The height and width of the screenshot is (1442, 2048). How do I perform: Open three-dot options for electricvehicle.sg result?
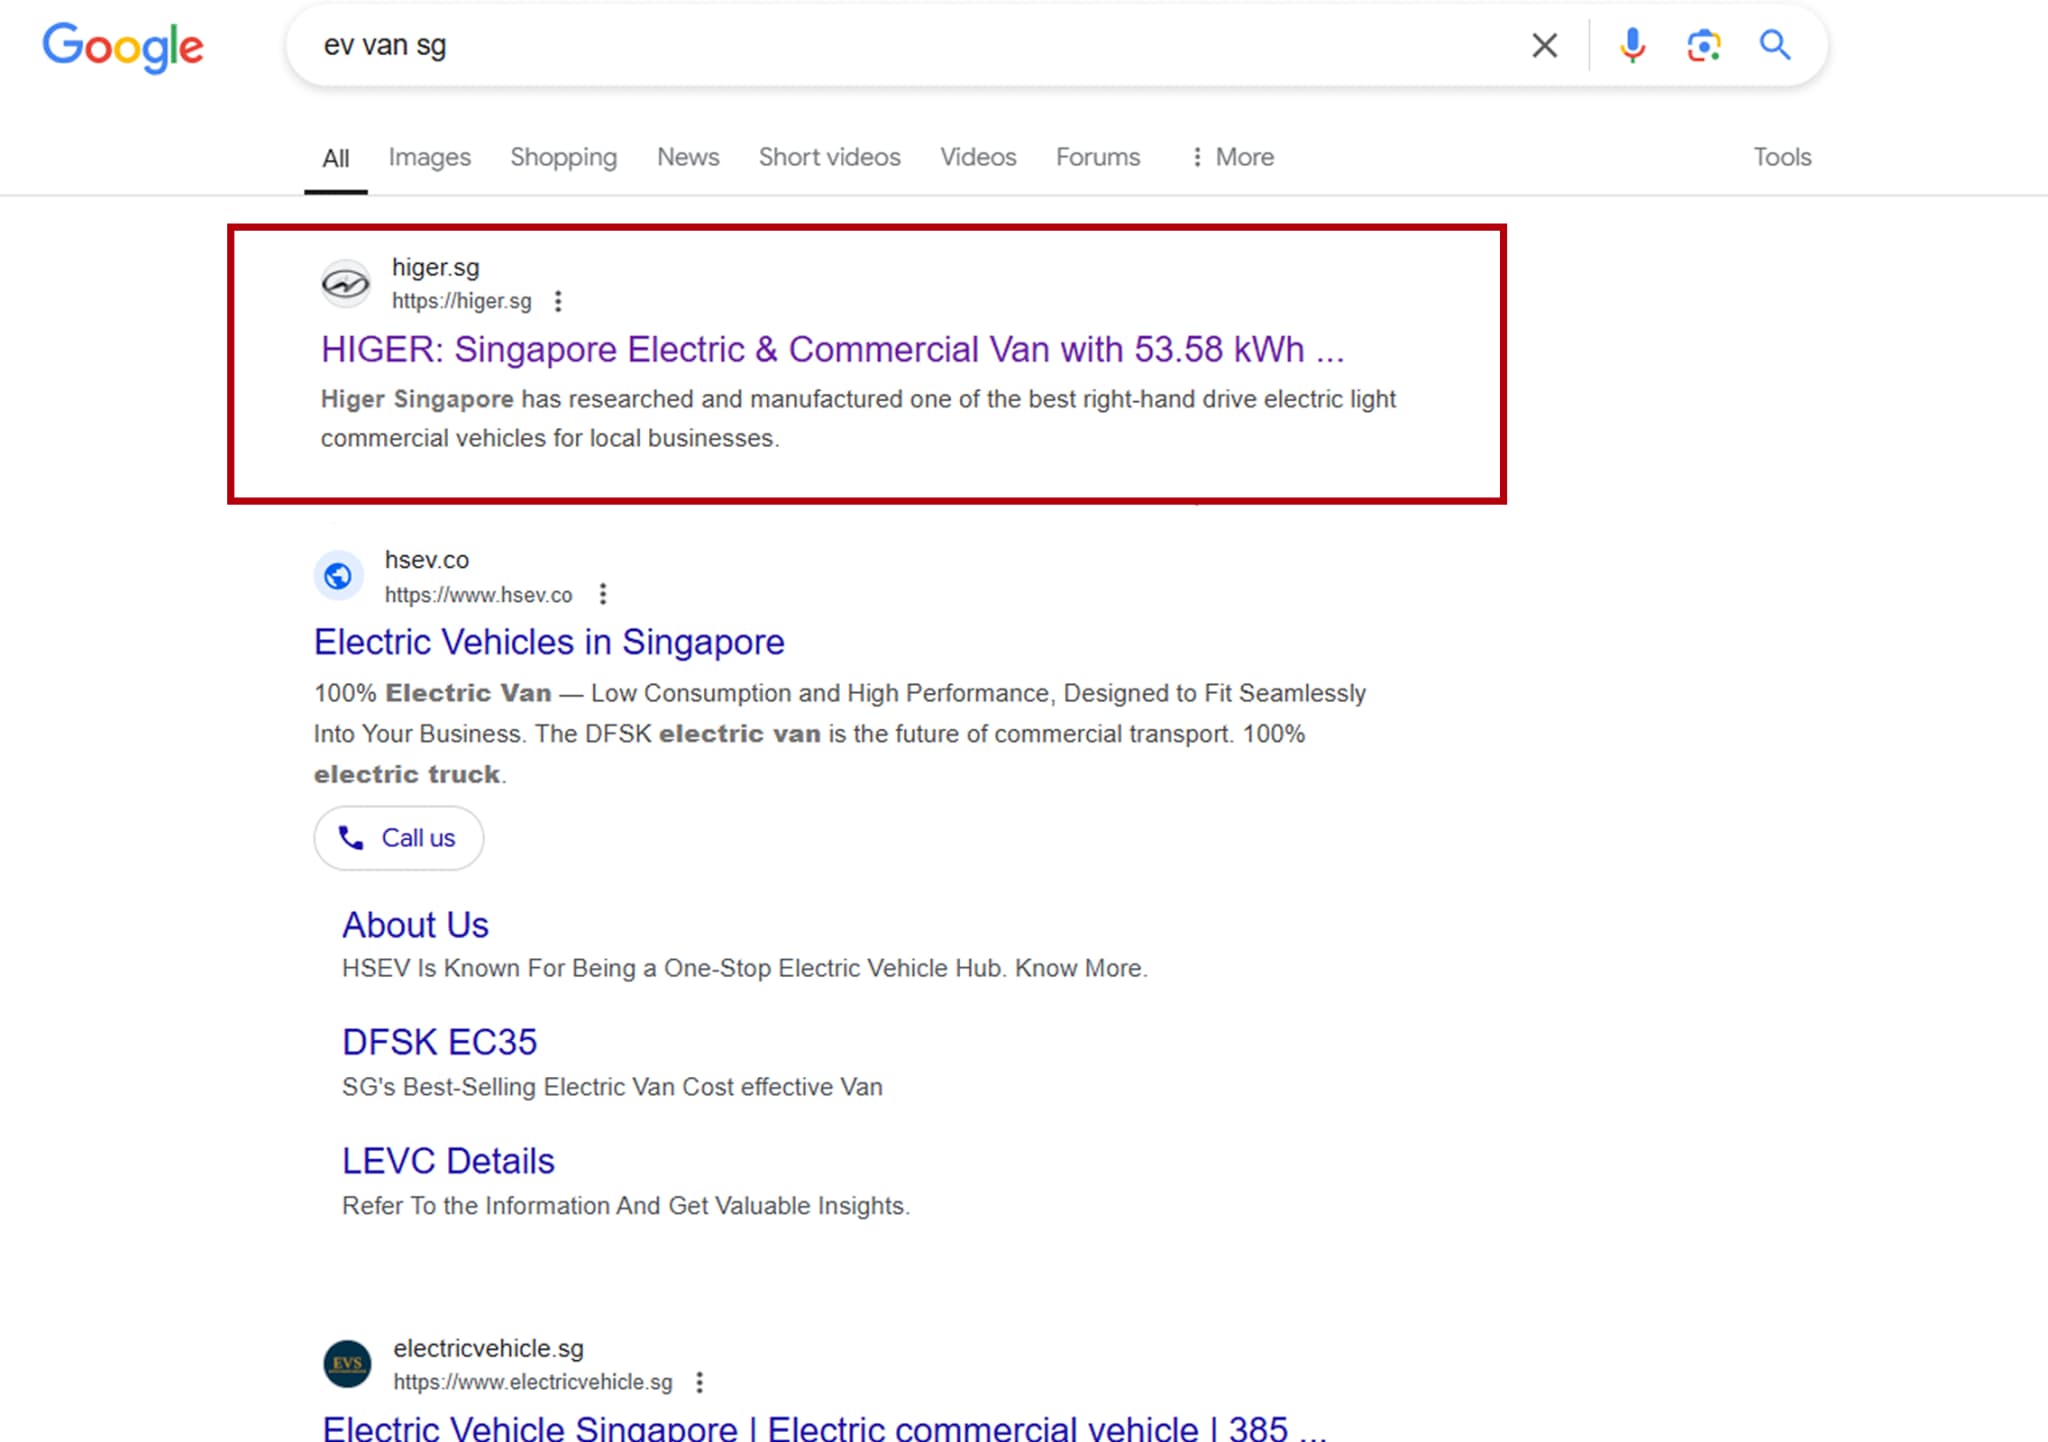(x=699, y=1382)
